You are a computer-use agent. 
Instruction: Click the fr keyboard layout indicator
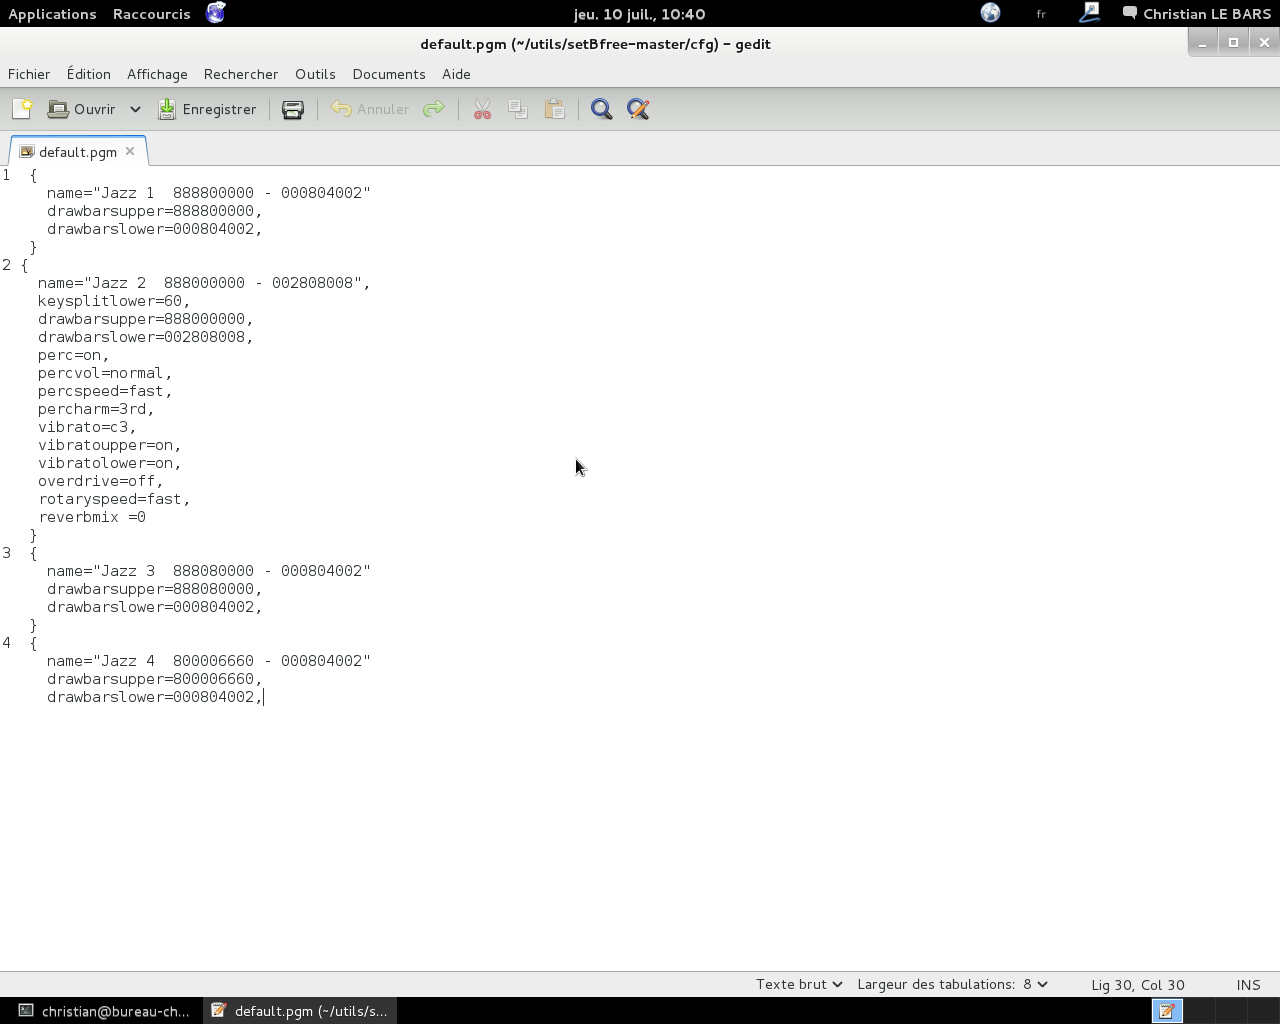pos(1041,14)
